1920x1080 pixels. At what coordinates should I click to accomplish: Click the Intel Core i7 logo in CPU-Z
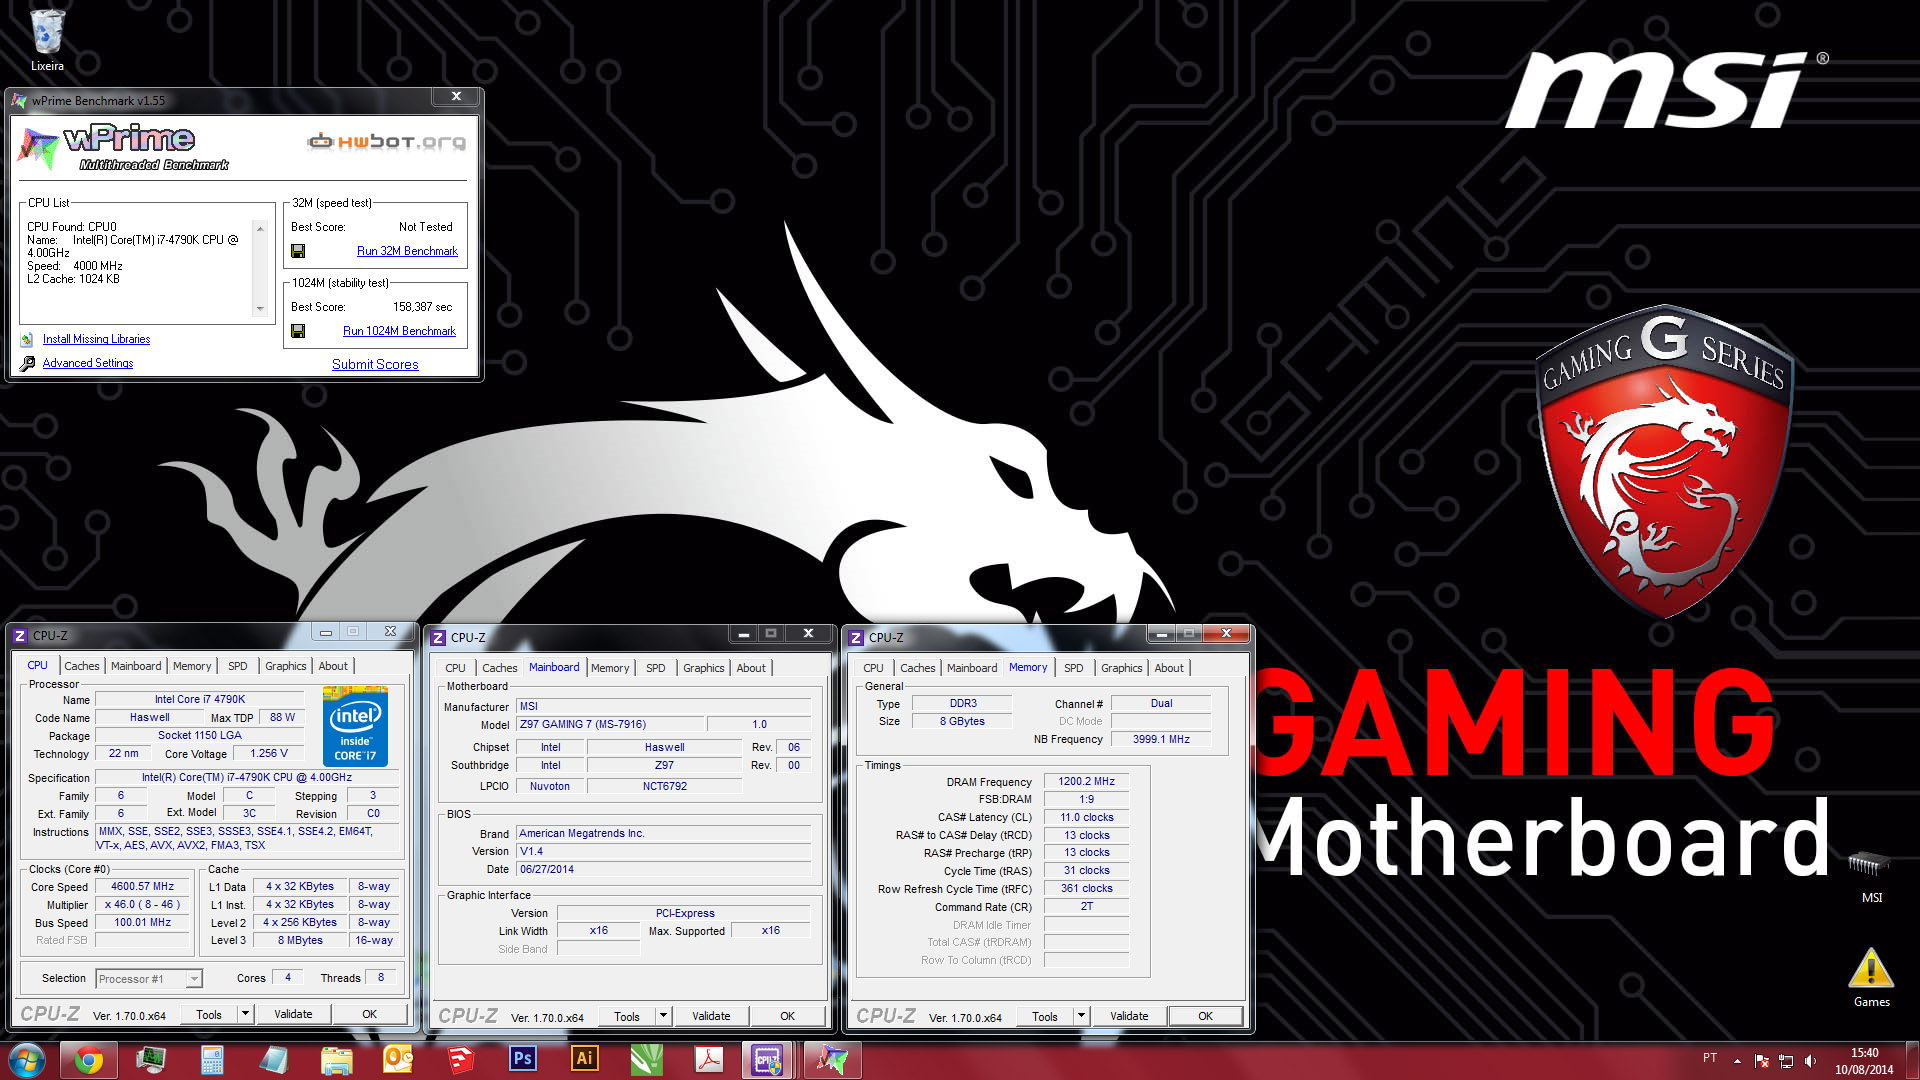pyautogui.click(x=355, y=728)
